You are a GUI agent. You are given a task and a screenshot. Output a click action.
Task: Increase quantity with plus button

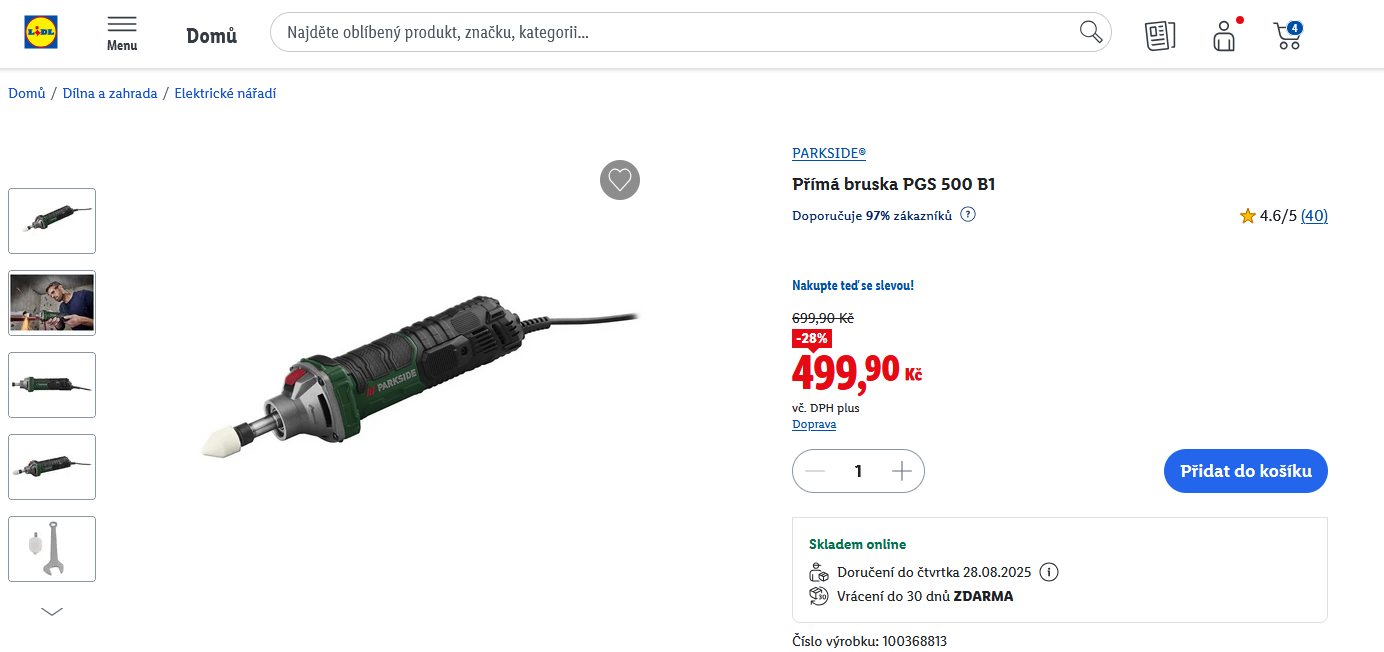click(x=902, y=471)
